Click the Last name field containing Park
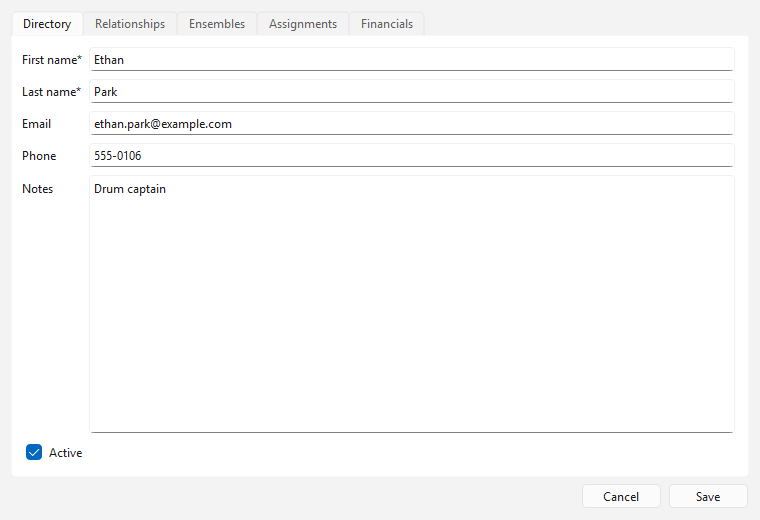The width and height of the screenshot is (760, 520). click(x=412, y=92)
